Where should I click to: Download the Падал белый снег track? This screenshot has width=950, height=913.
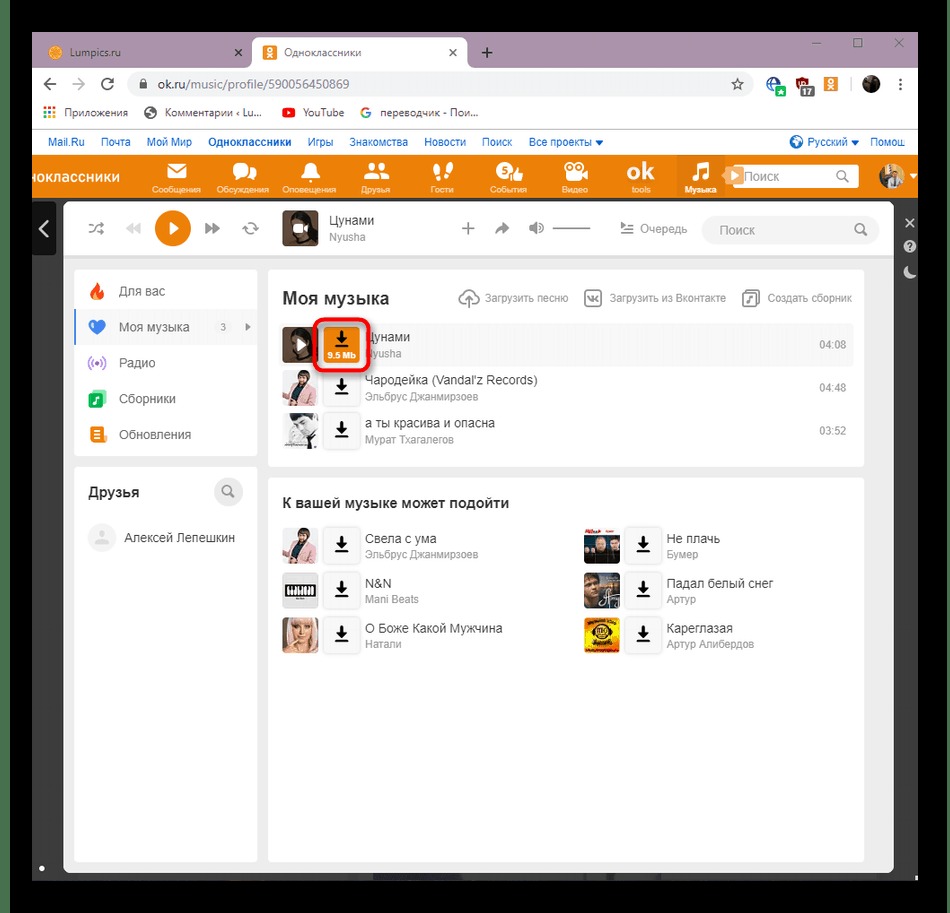click(643, 590)
